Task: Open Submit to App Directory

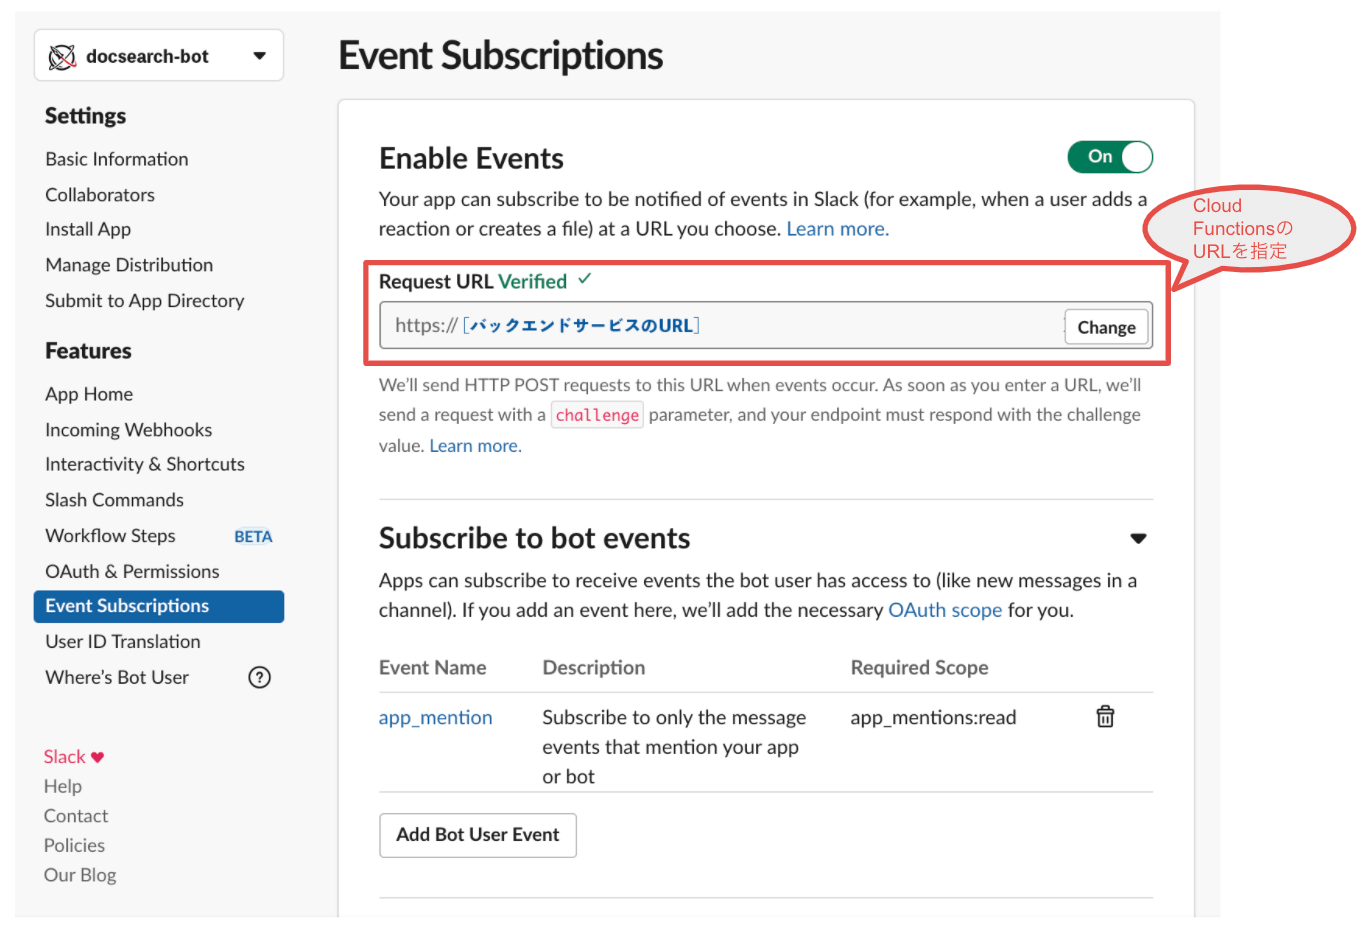Action: [x=145, y=301]
